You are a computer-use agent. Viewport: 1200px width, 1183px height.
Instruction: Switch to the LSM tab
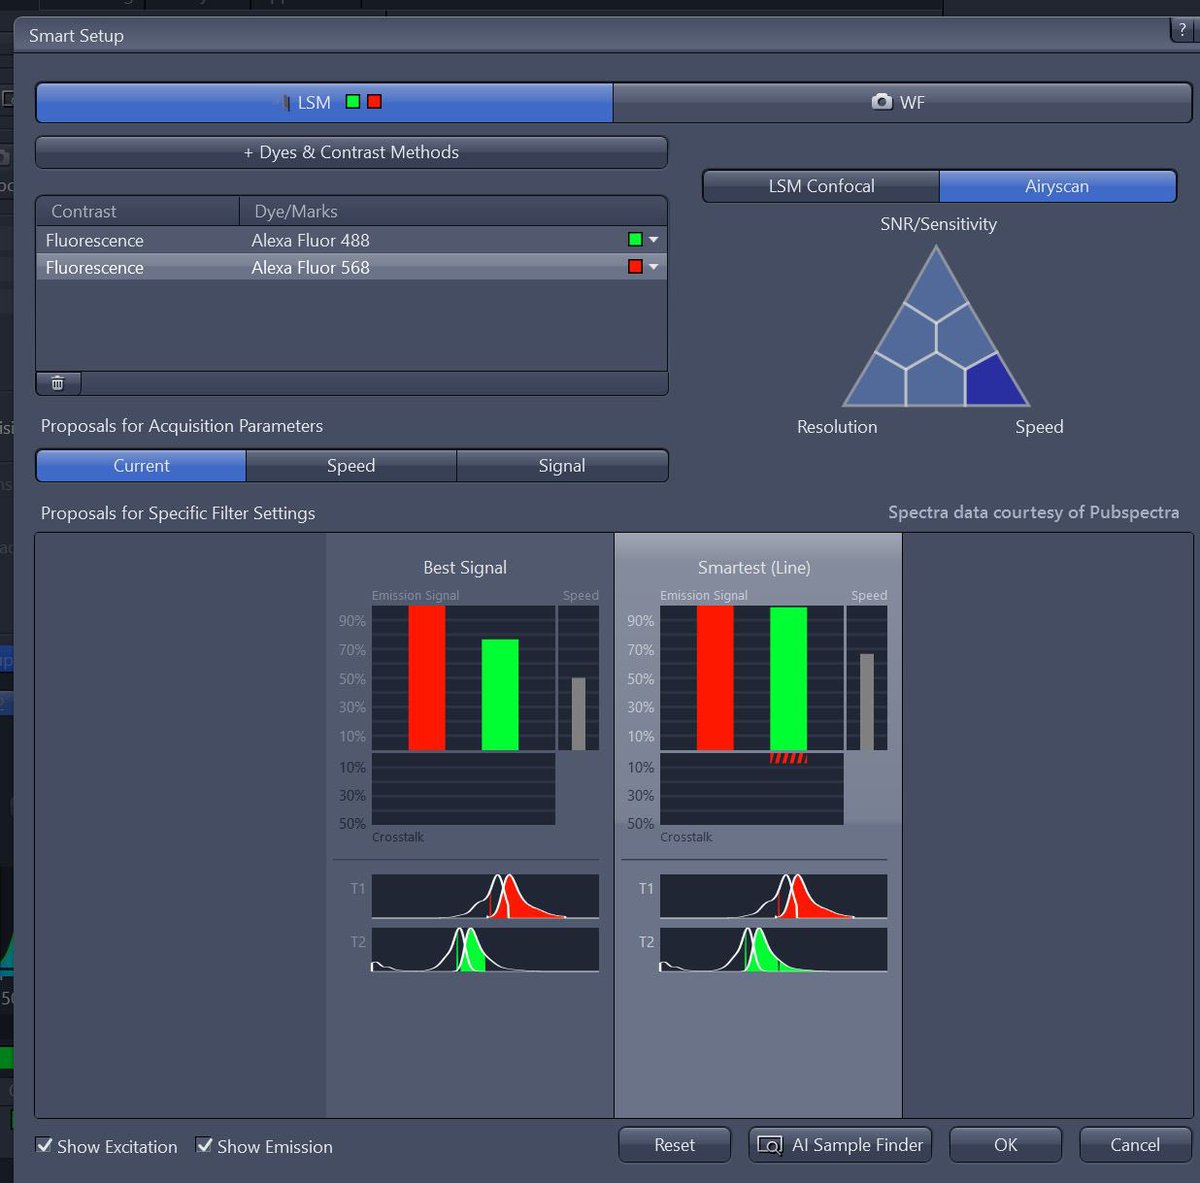point(325,102)
